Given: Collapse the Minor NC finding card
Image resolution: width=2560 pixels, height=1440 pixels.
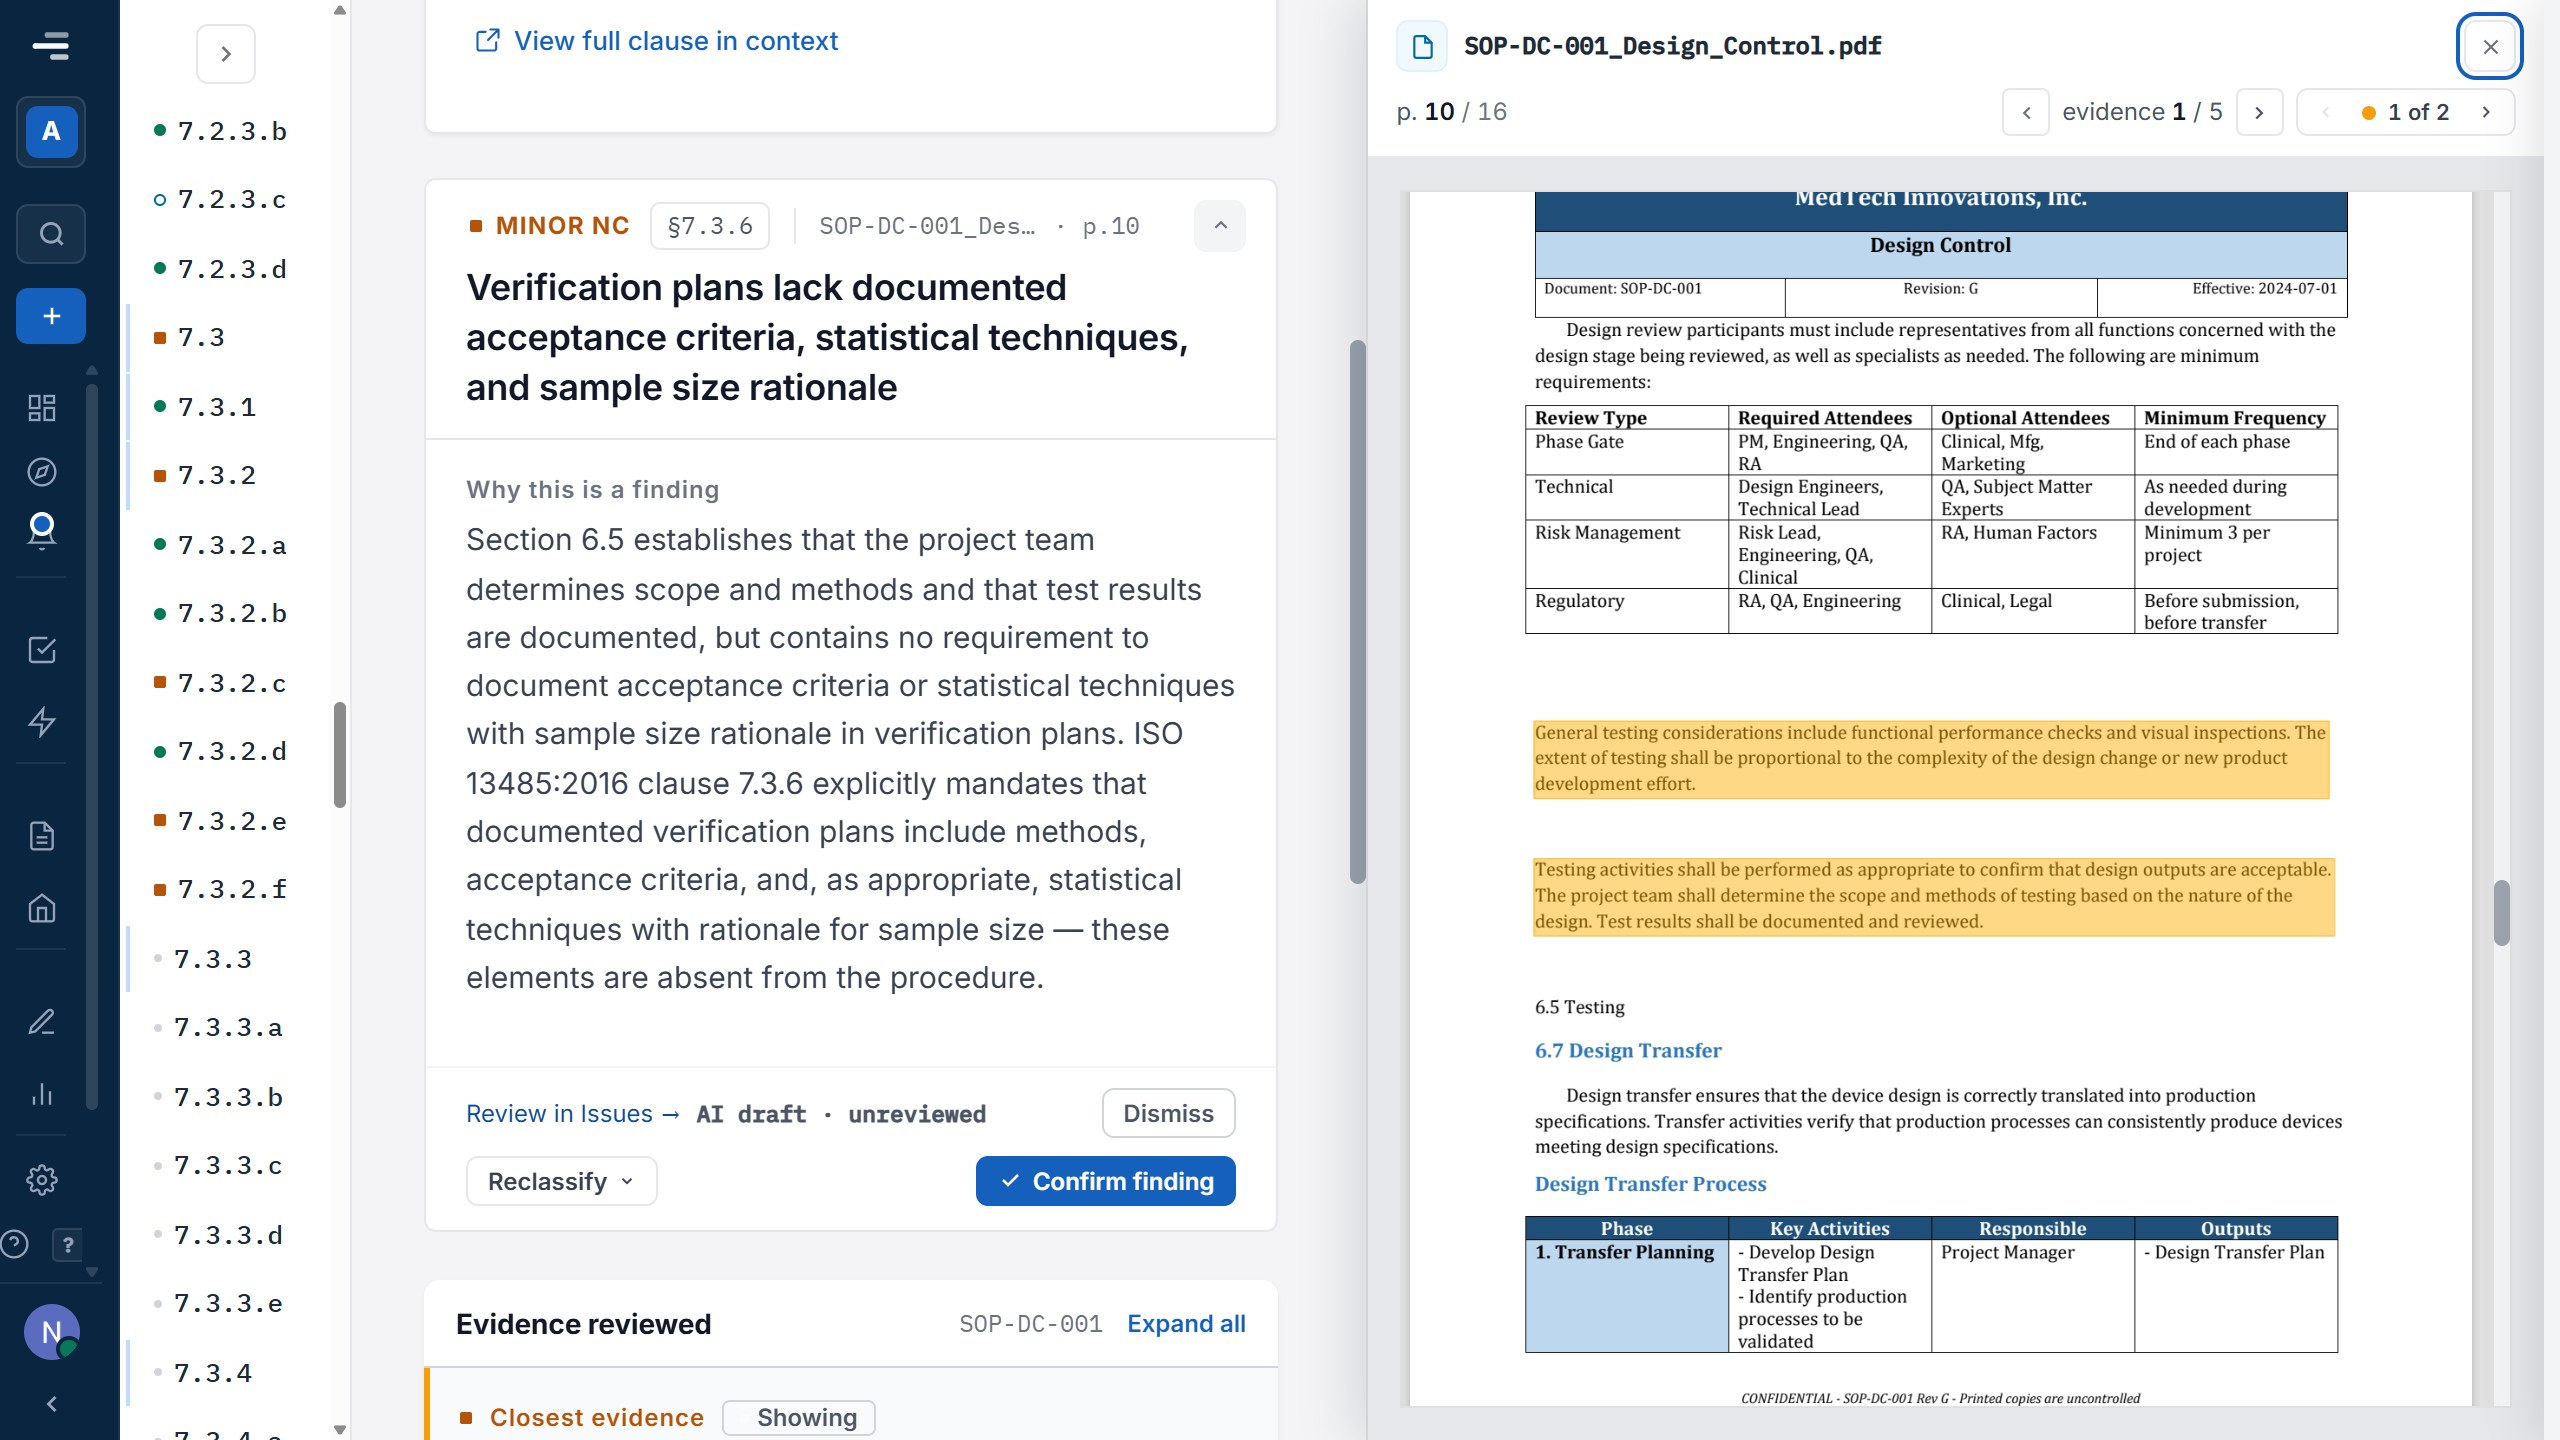Looking at the screenshot, I should tap(1220, 226).
